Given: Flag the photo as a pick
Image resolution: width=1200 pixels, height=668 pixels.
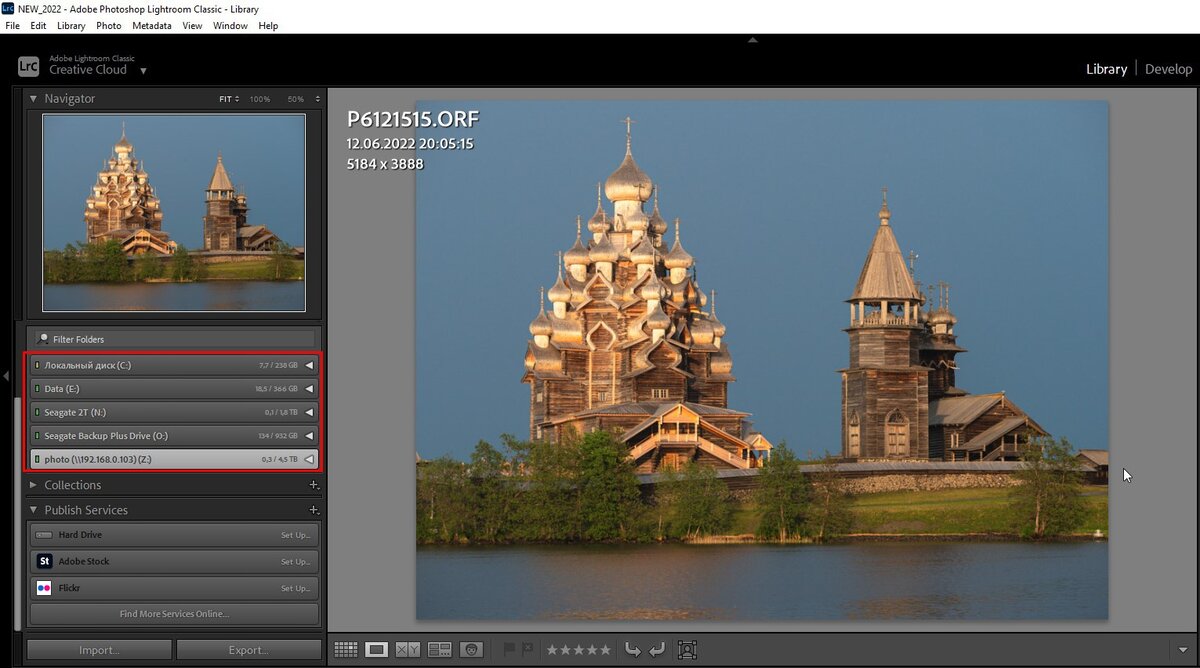Looking at the screenshot, I should pyautogui.click(x=510, y=649).
